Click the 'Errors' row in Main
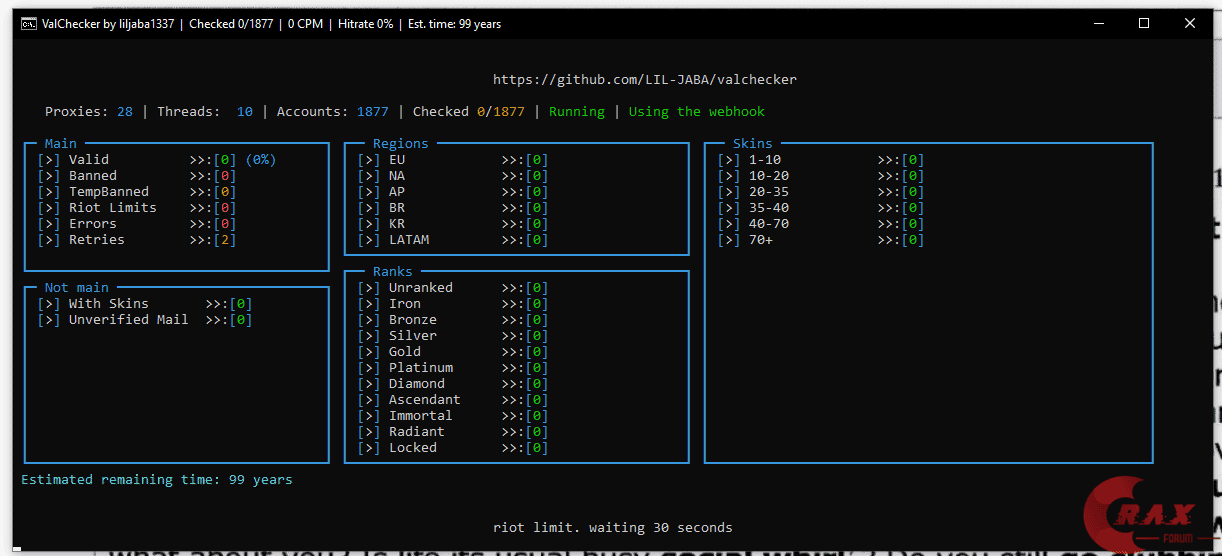The image size is (1222, 556). click(137, 223)
